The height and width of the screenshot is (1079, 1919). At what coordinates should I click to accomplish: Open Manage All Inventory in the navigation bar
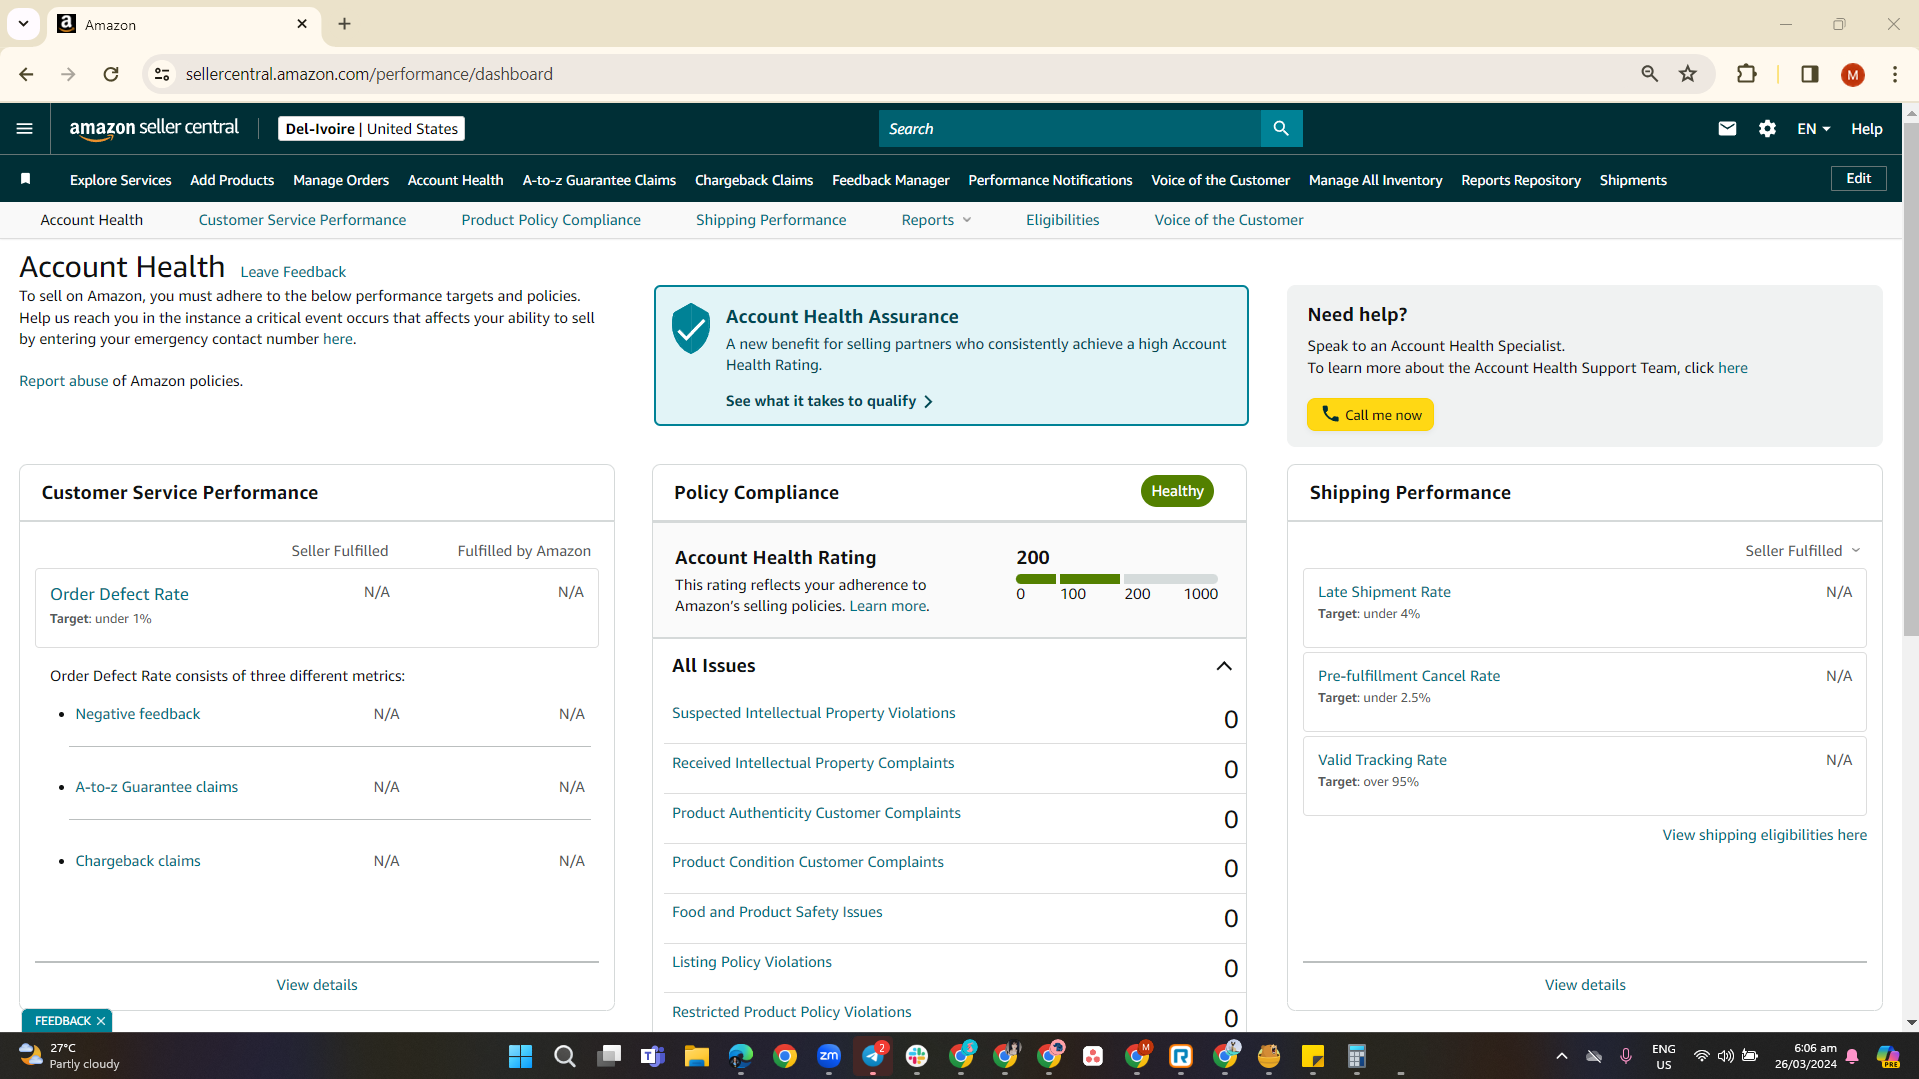(x=1375, y=180)
